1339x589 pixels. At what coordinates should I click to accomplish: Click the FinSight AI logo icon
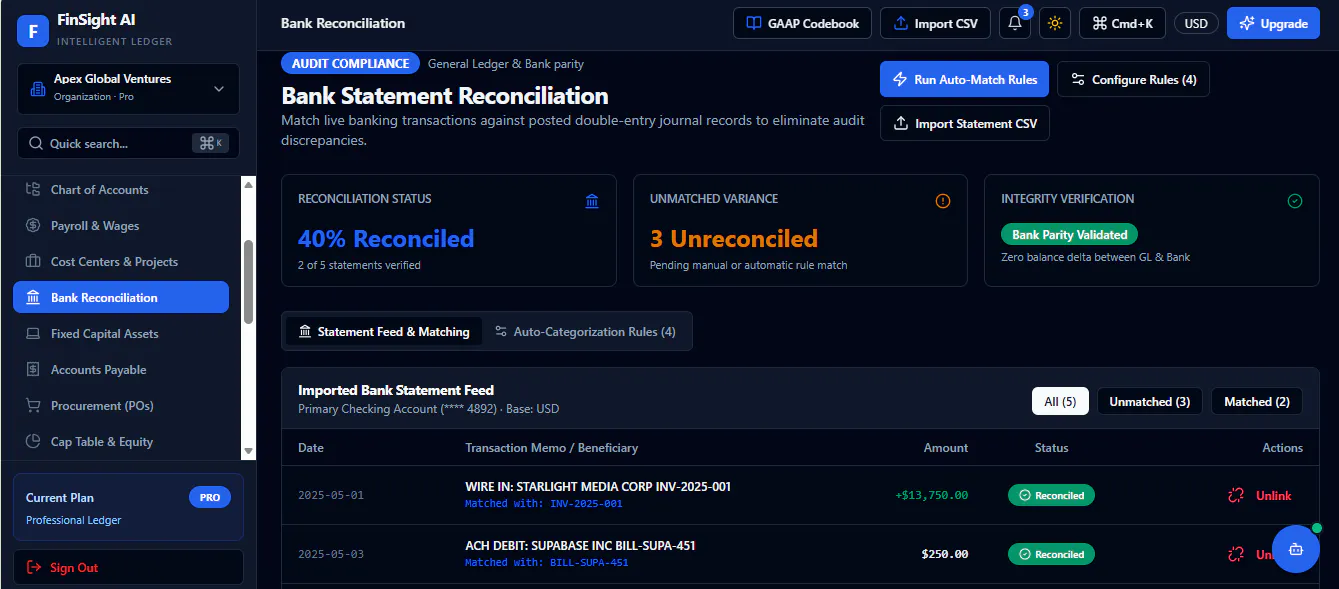[x=33, y=31]
